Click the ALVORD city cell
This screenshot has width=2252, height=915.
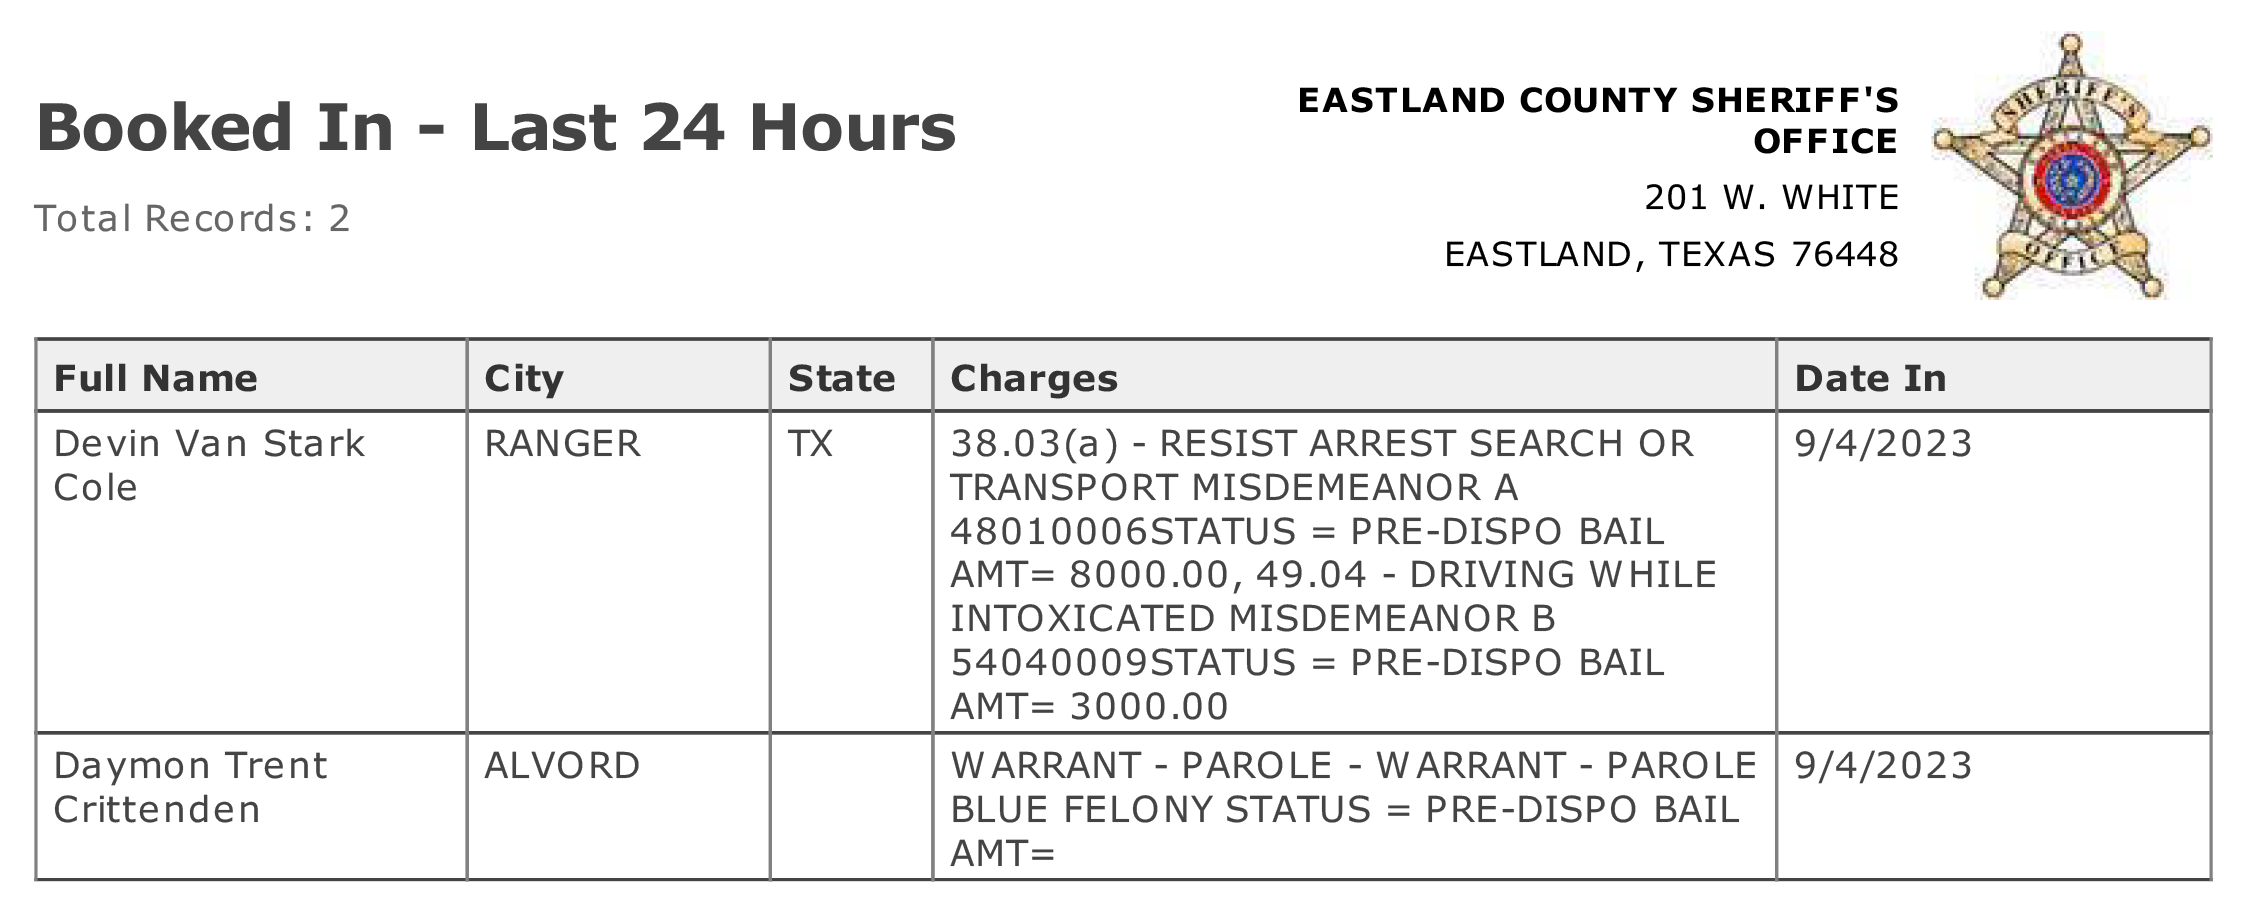[x=618, y=806]
